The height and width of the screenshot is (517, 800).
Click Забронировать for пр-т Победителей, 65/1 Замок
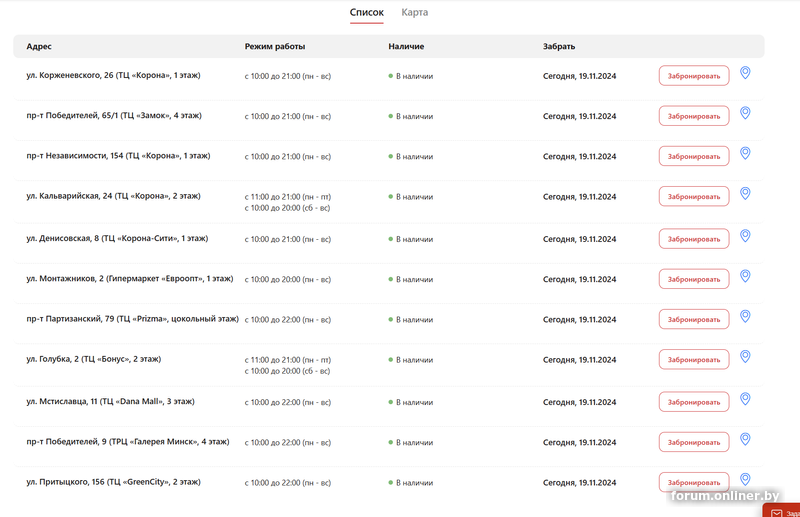tap(694, 116)
